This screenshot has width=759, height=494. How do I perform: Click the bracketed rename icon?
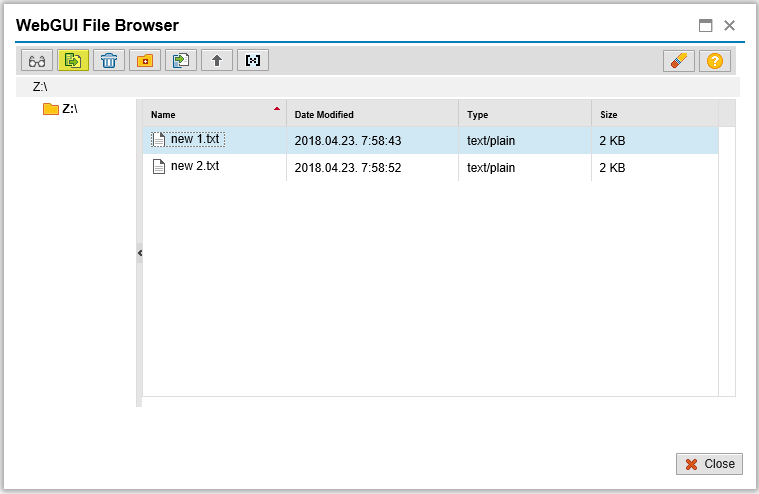[x=253, y=60]
